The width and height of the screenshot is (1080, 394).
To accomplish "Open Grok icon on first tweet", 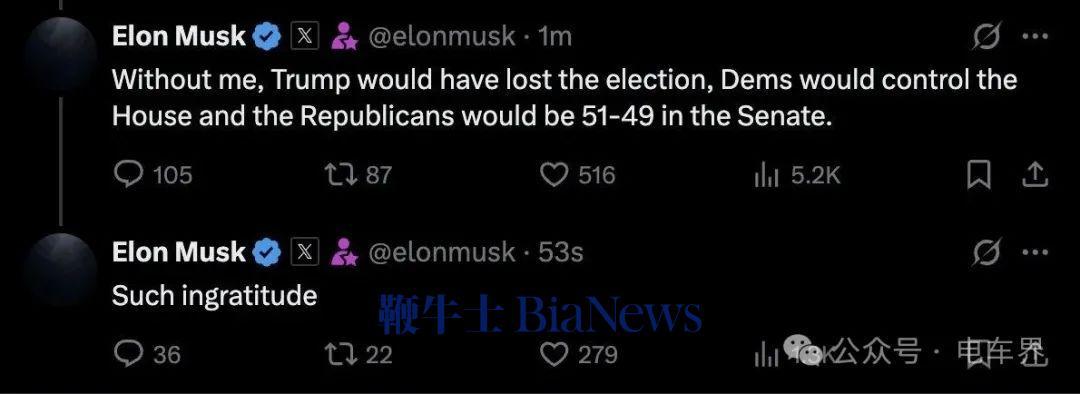I will pyautogui.click(x=986, y=37).
